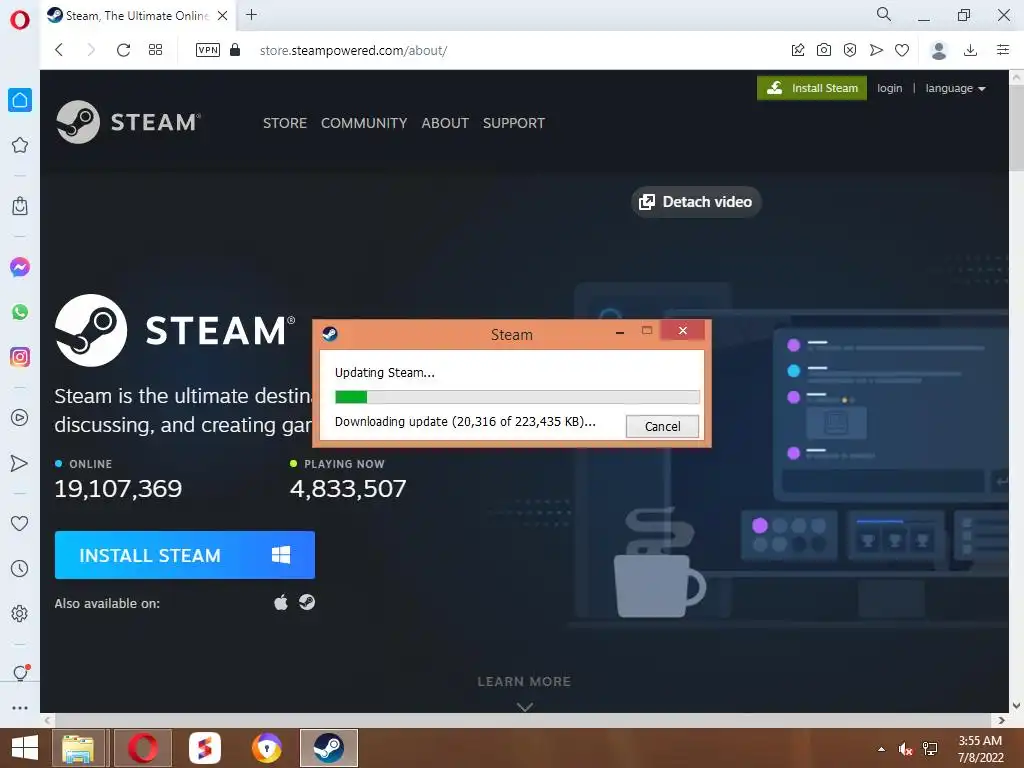Open the Player icon in sidebar

[x=20, y=417]
